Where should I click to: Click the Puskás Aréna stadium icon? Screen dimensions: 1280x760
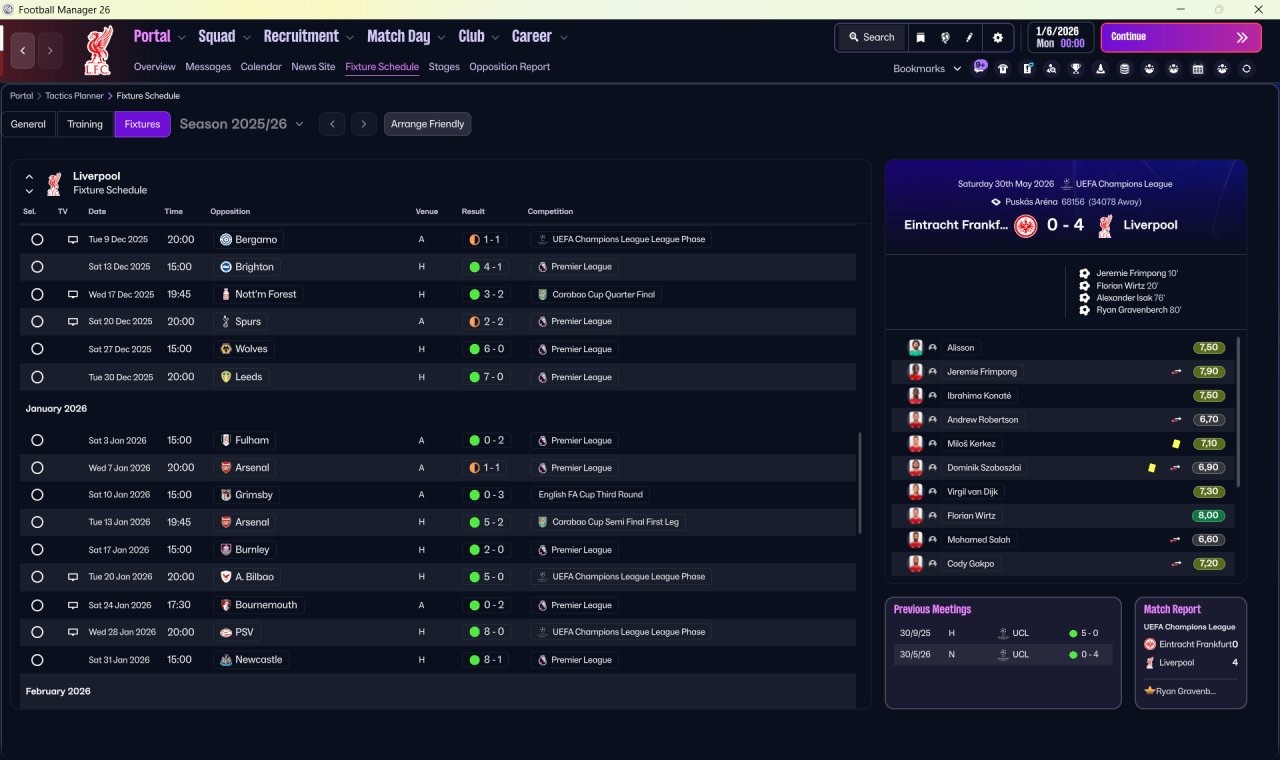pos(995,202)
